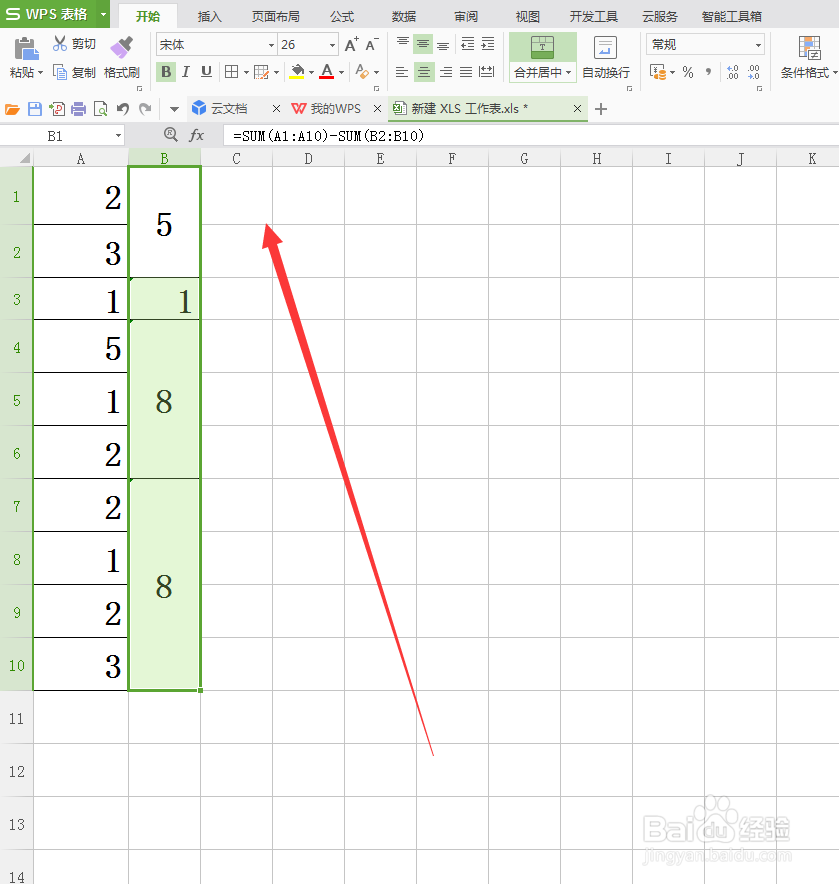Switch to the 公式 ribbon tab
The image size is (839, 884).
(x=342, y=16)
